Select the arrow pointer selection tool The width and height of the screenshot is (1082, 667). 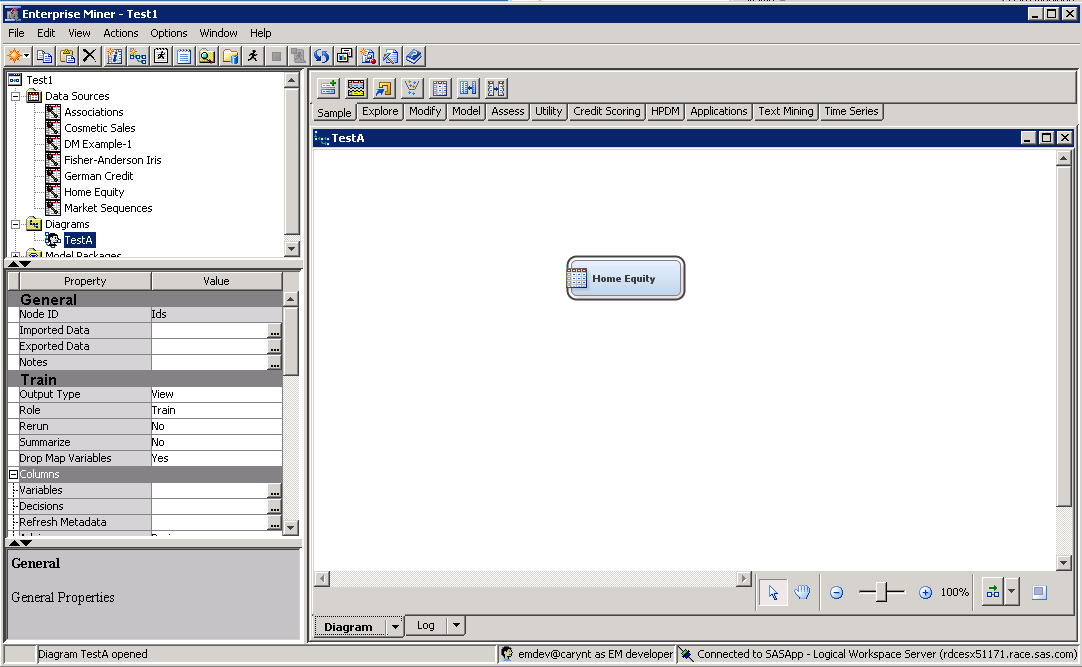(x=772, y=592)
